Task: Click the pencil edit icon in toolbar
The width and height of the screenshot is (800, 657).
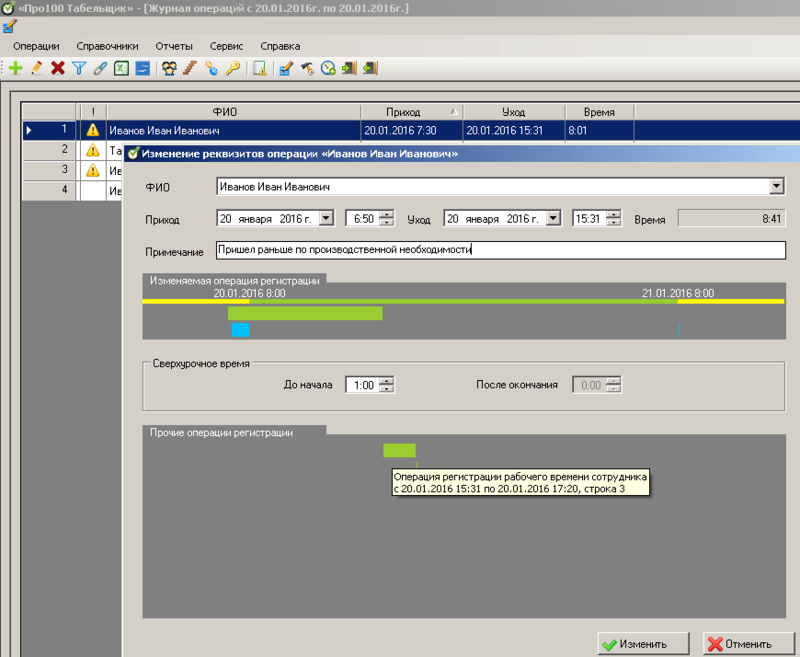Action: click(37, 68)
